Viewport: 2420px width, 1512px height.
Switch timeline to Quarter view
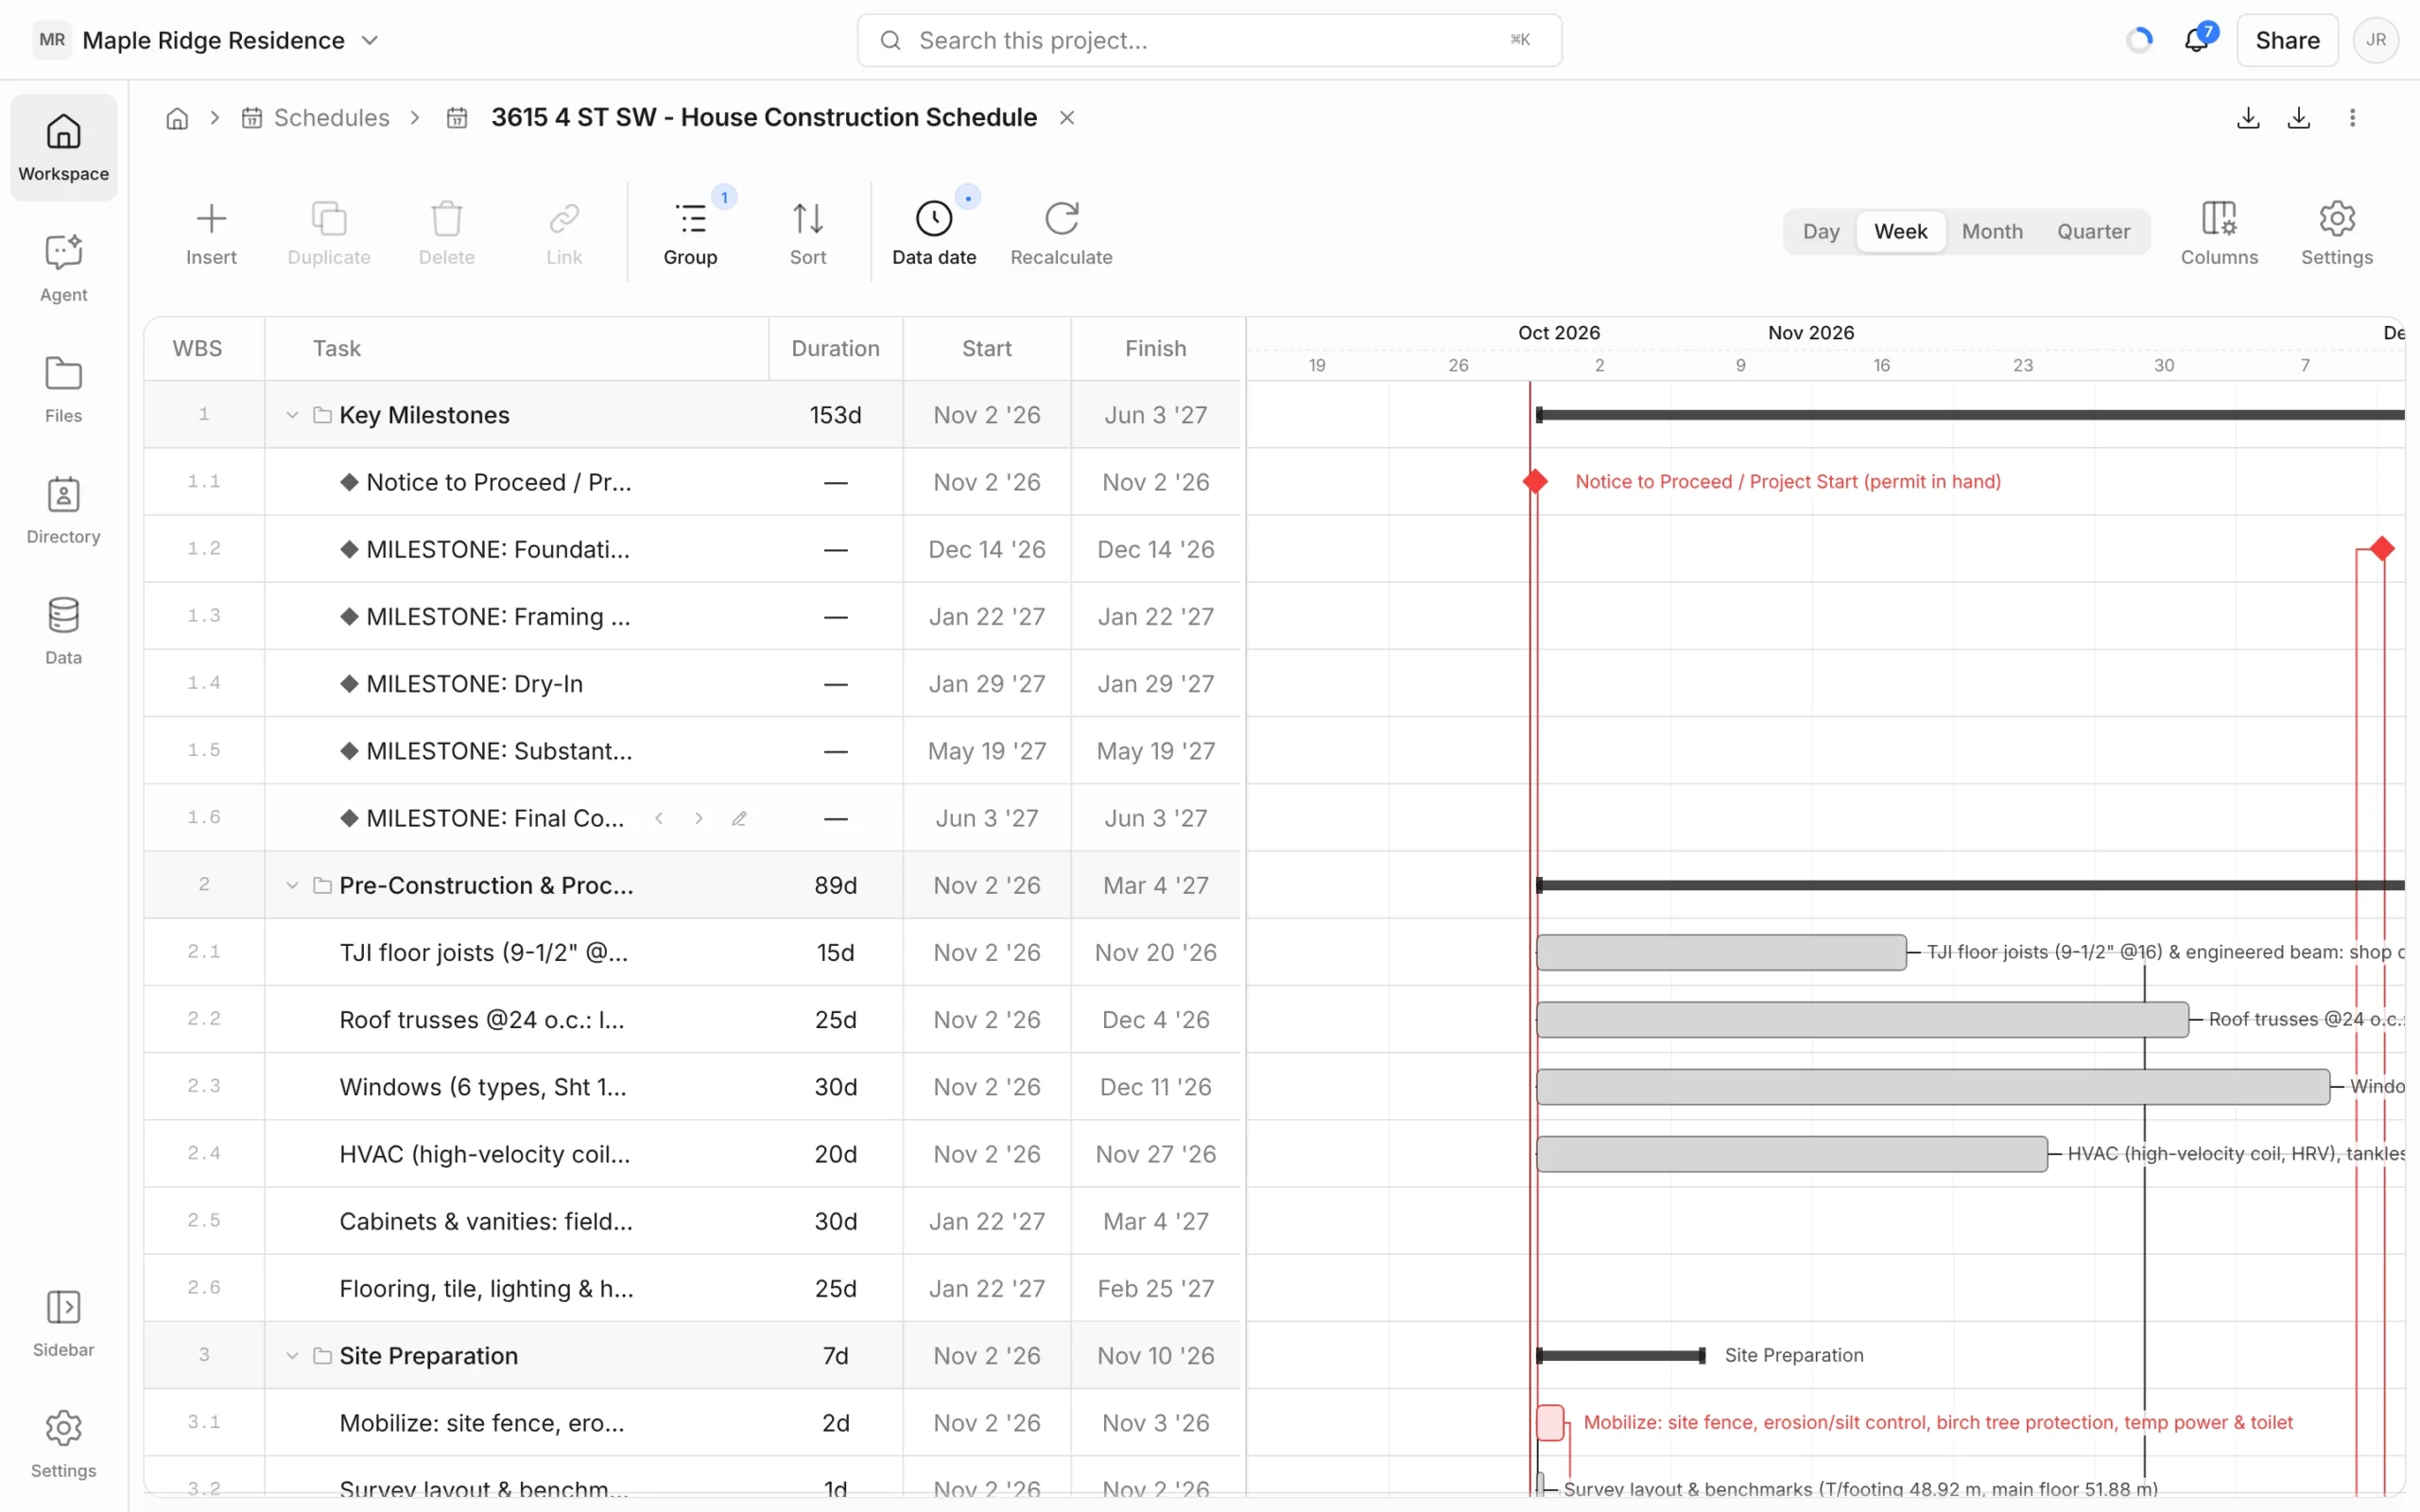[2093, 231]
